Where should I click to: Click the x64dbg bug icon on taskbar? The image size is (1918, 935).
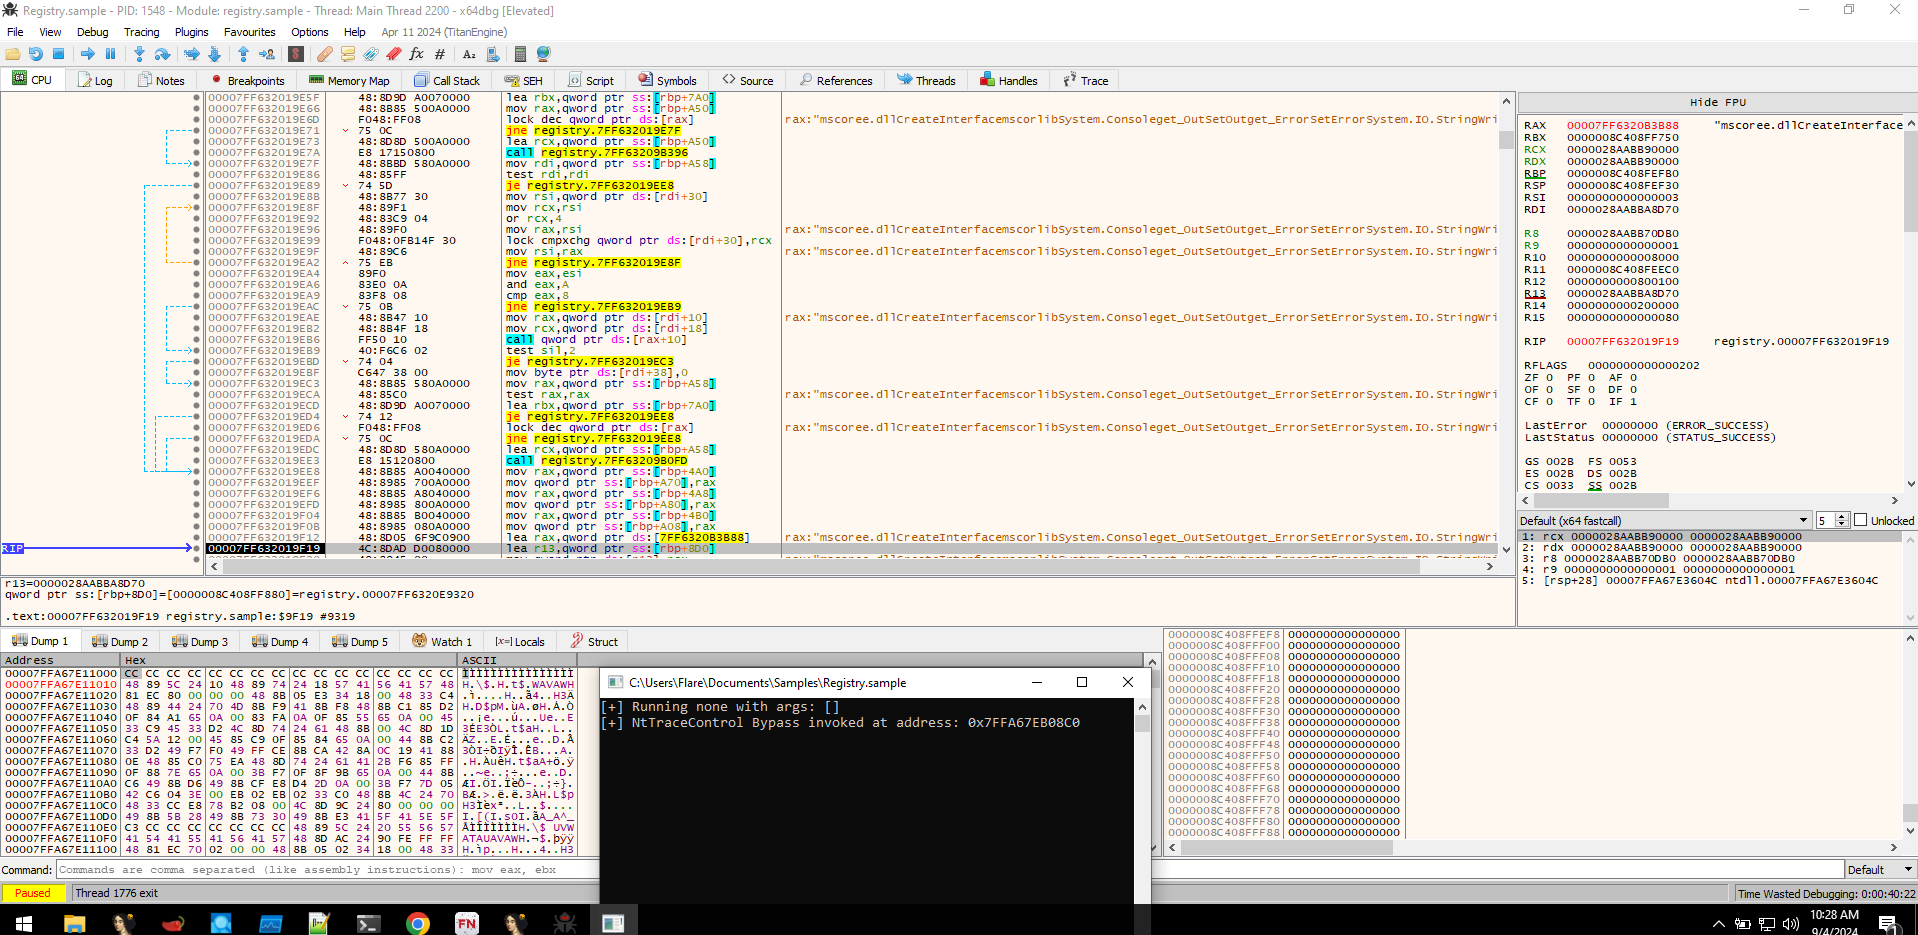pos(565,923)
